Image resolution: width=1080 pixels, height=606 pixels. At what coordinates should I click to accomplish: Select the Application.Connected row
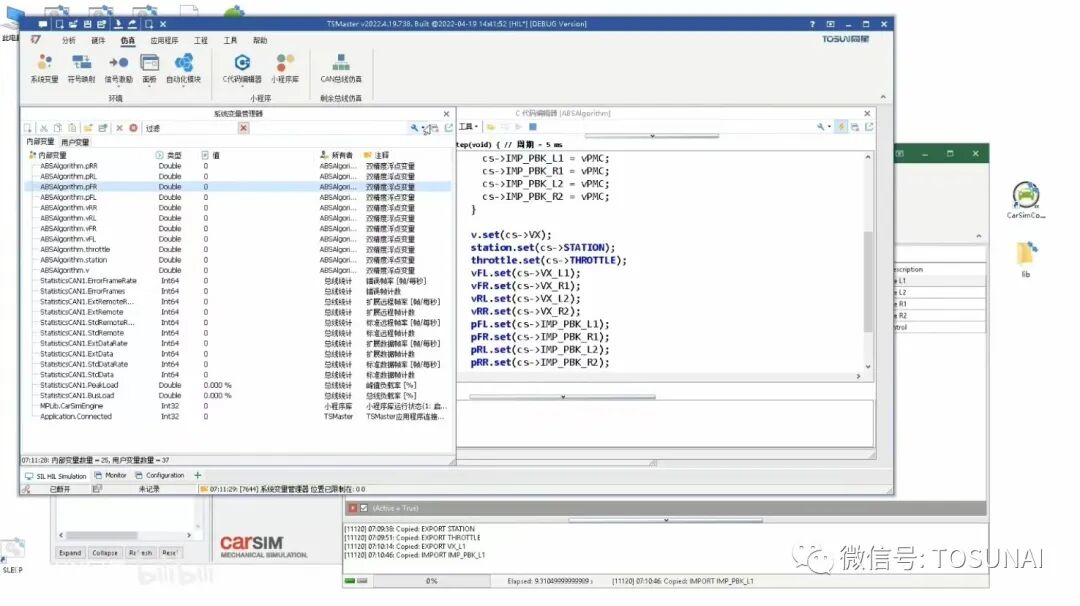[238, 417]
